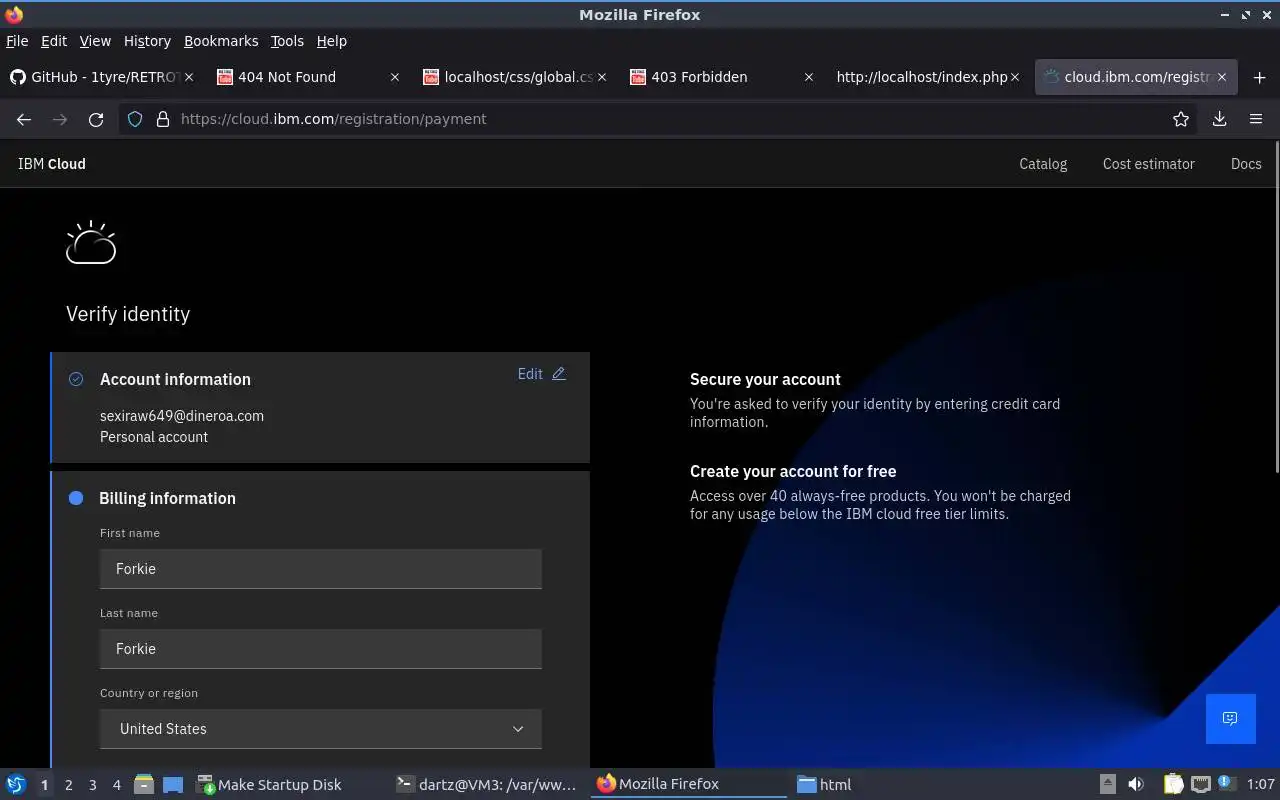Open the network status tray icon

1200,784
